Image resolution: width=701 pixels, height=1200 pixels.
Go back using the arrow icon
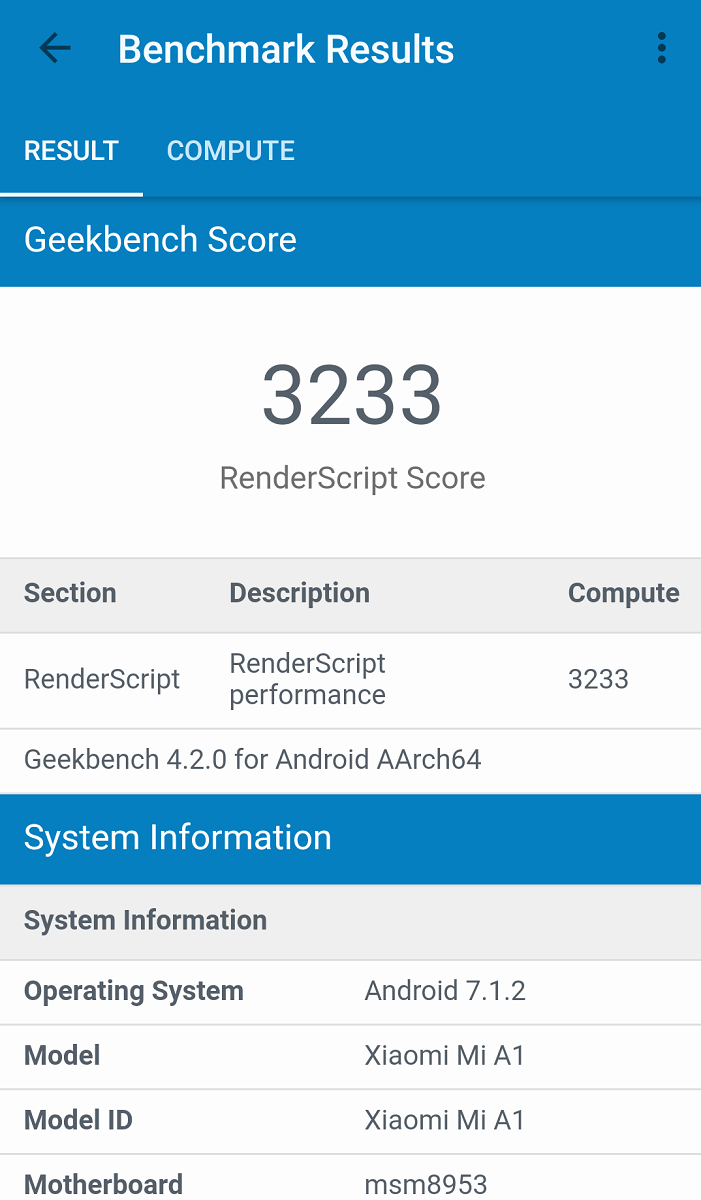click(x=55, y=48)
